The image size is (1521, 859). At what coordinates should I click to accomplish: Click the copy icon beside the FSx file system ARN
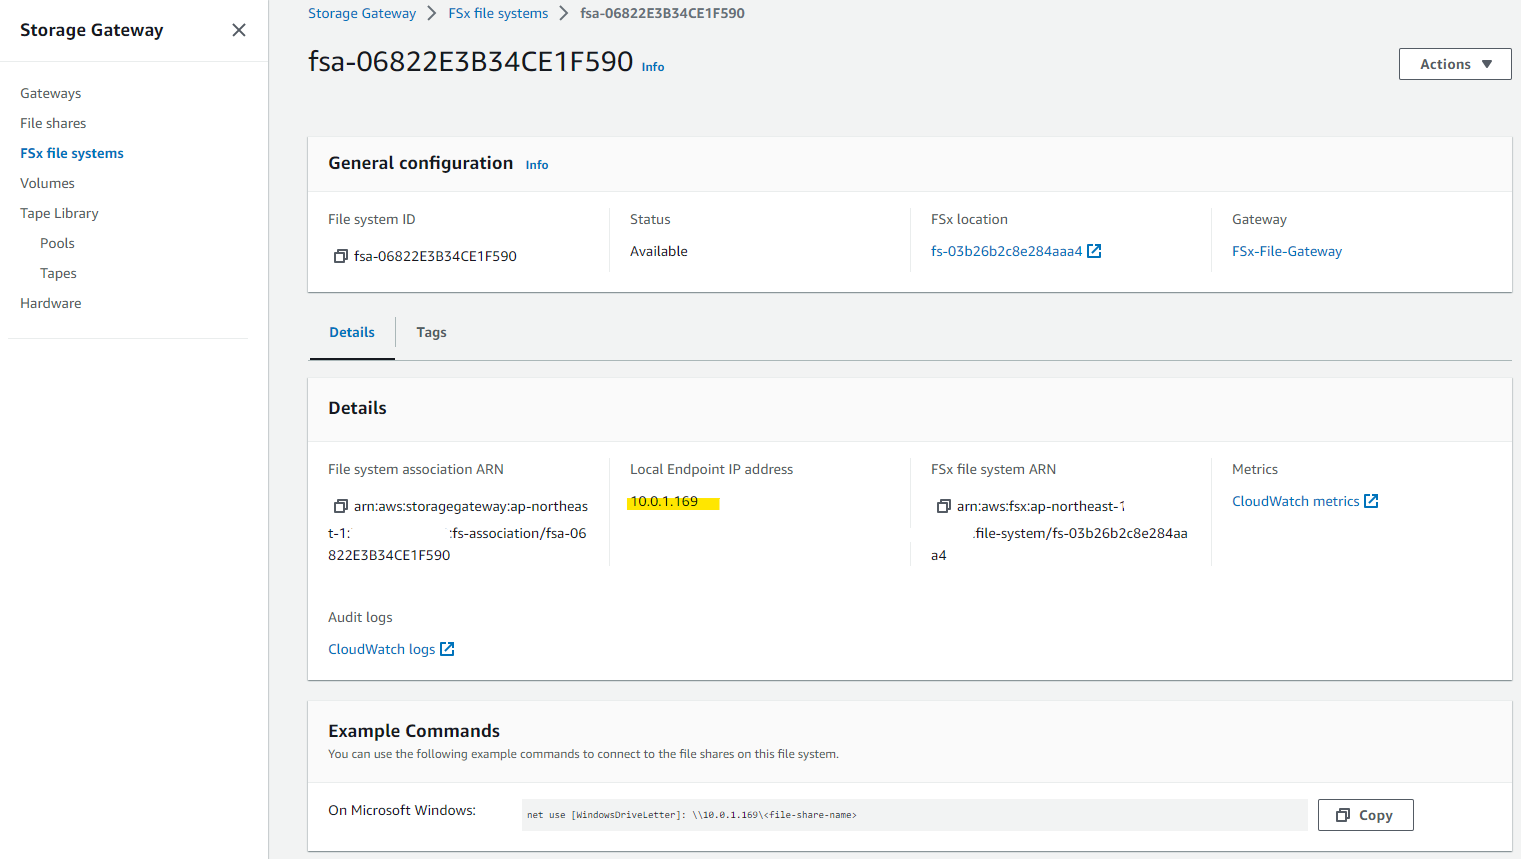(x=943, y=506)
